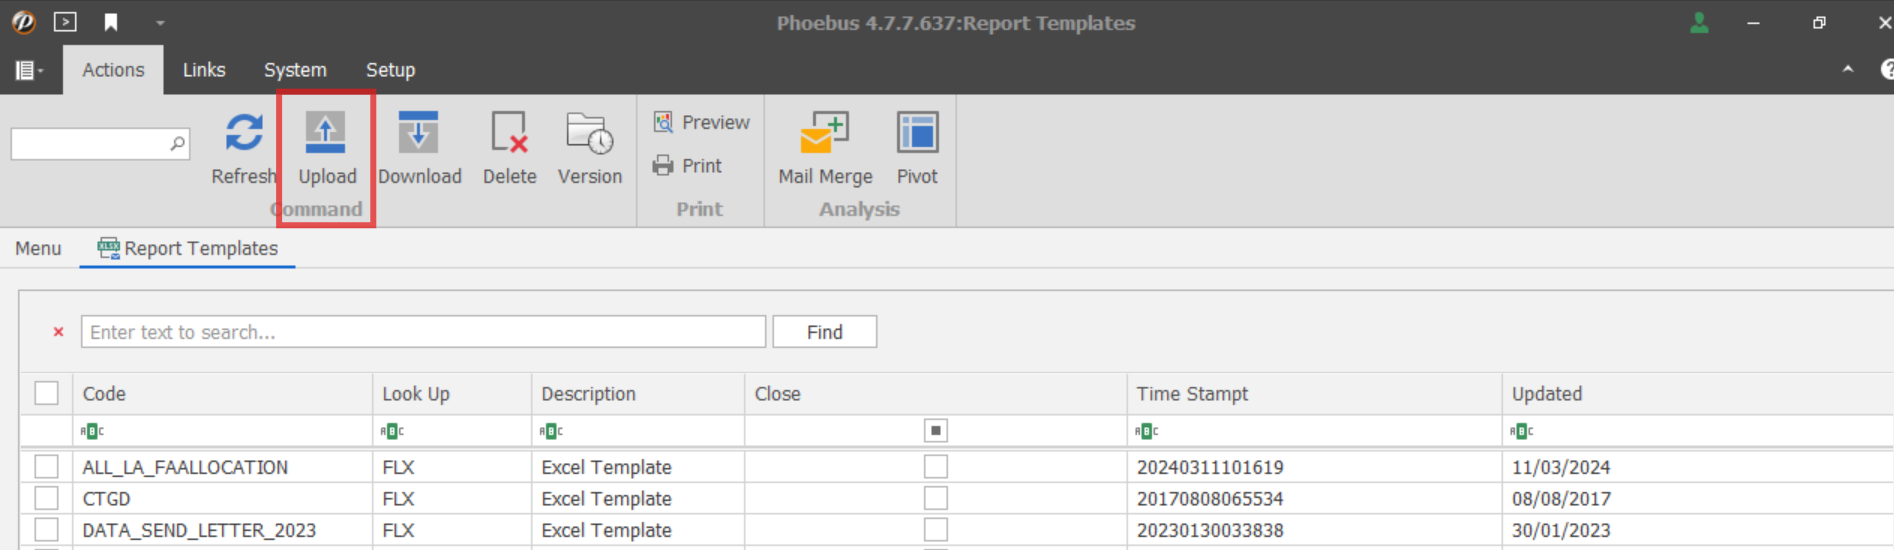Open the Version history icon
1894x550 pixels.
[589, 134]
